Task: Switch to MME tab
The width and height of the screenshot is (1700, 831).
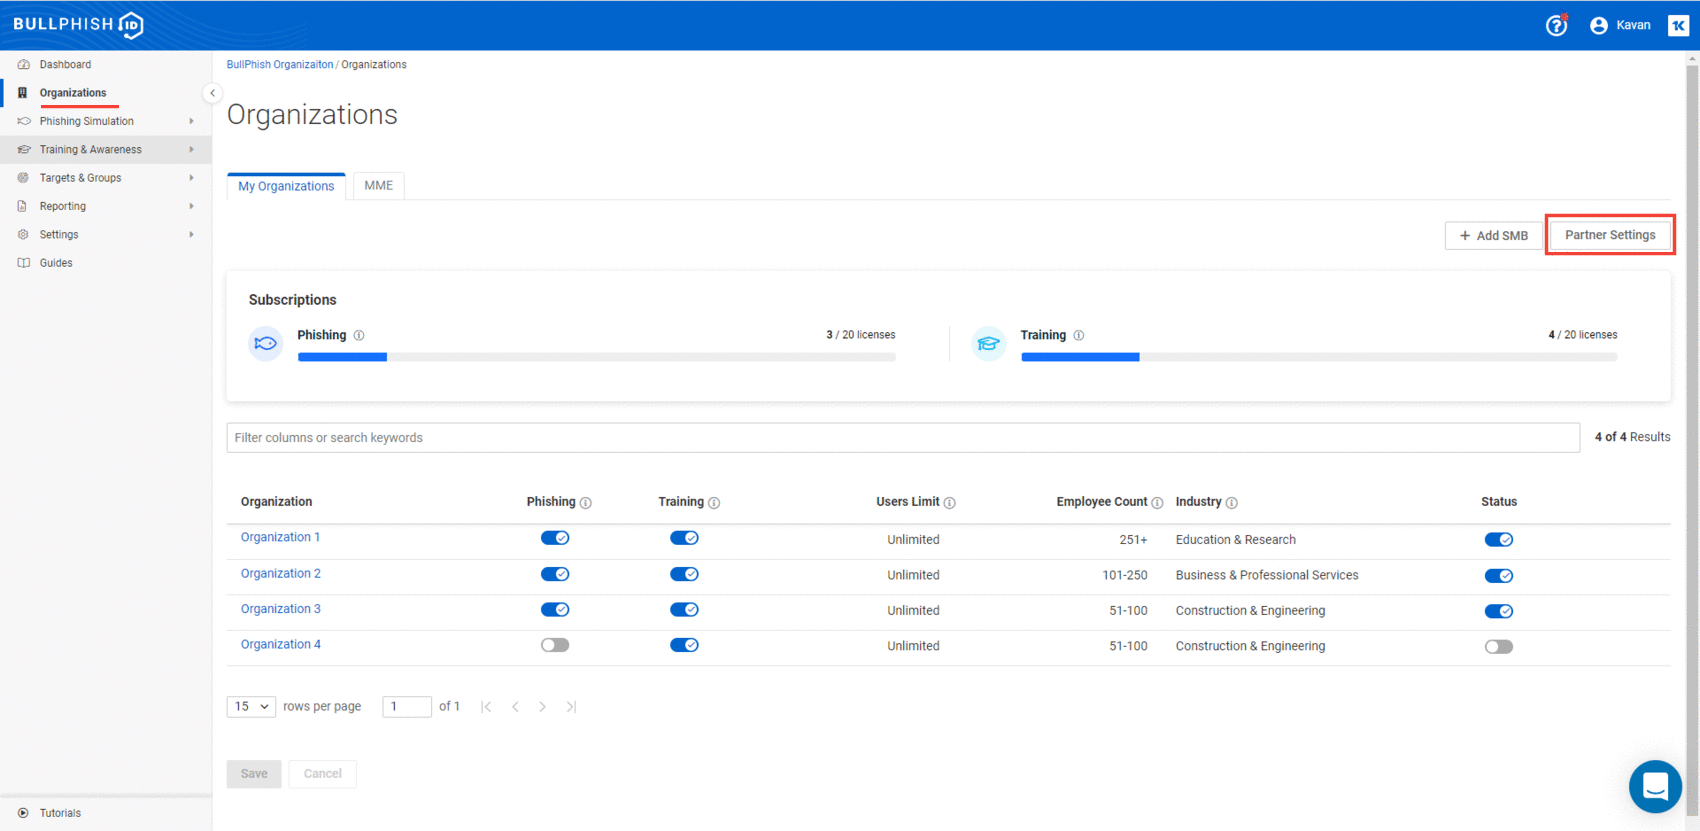Action: point(378,186)
